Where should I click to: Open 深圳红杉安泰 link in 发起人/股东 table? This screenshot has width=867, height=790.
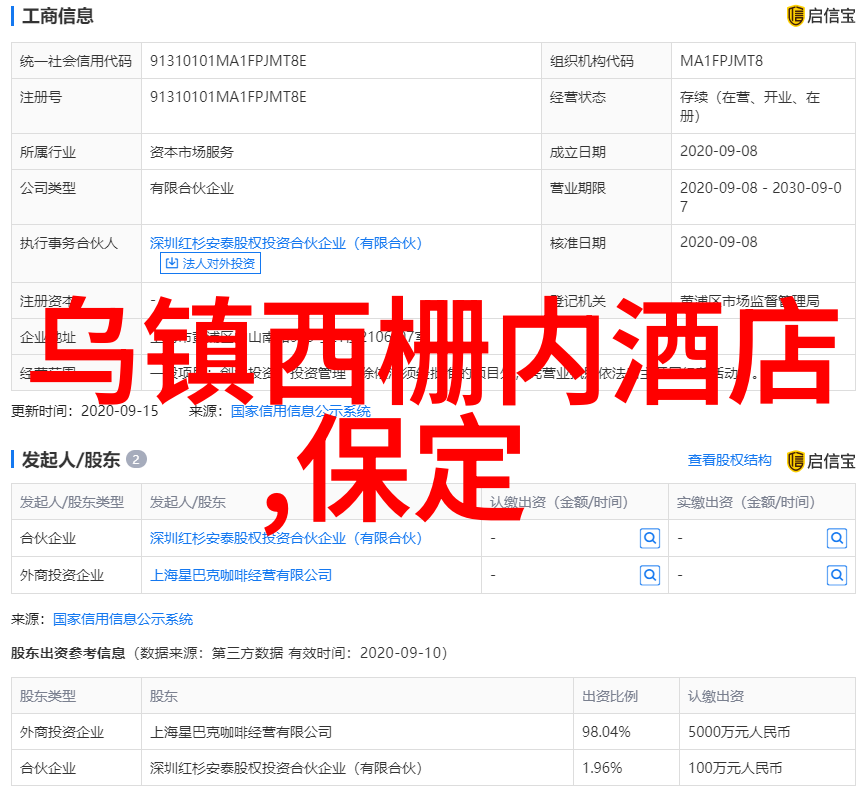[x=286, y=538]
